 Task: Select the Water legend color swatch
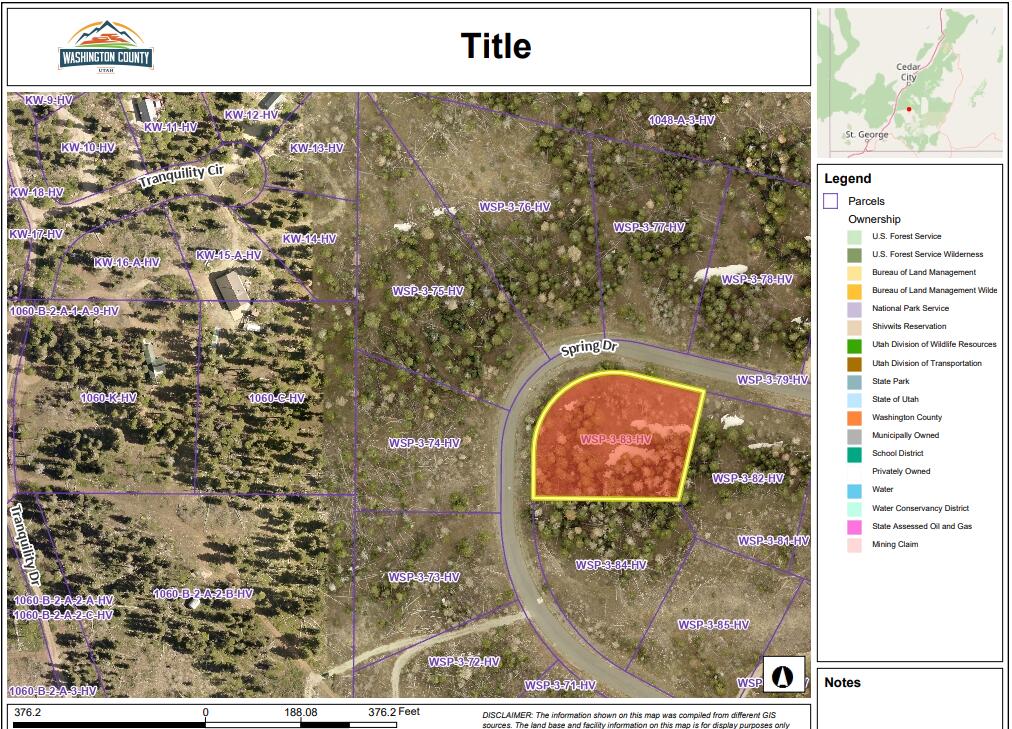pos(855,490)
